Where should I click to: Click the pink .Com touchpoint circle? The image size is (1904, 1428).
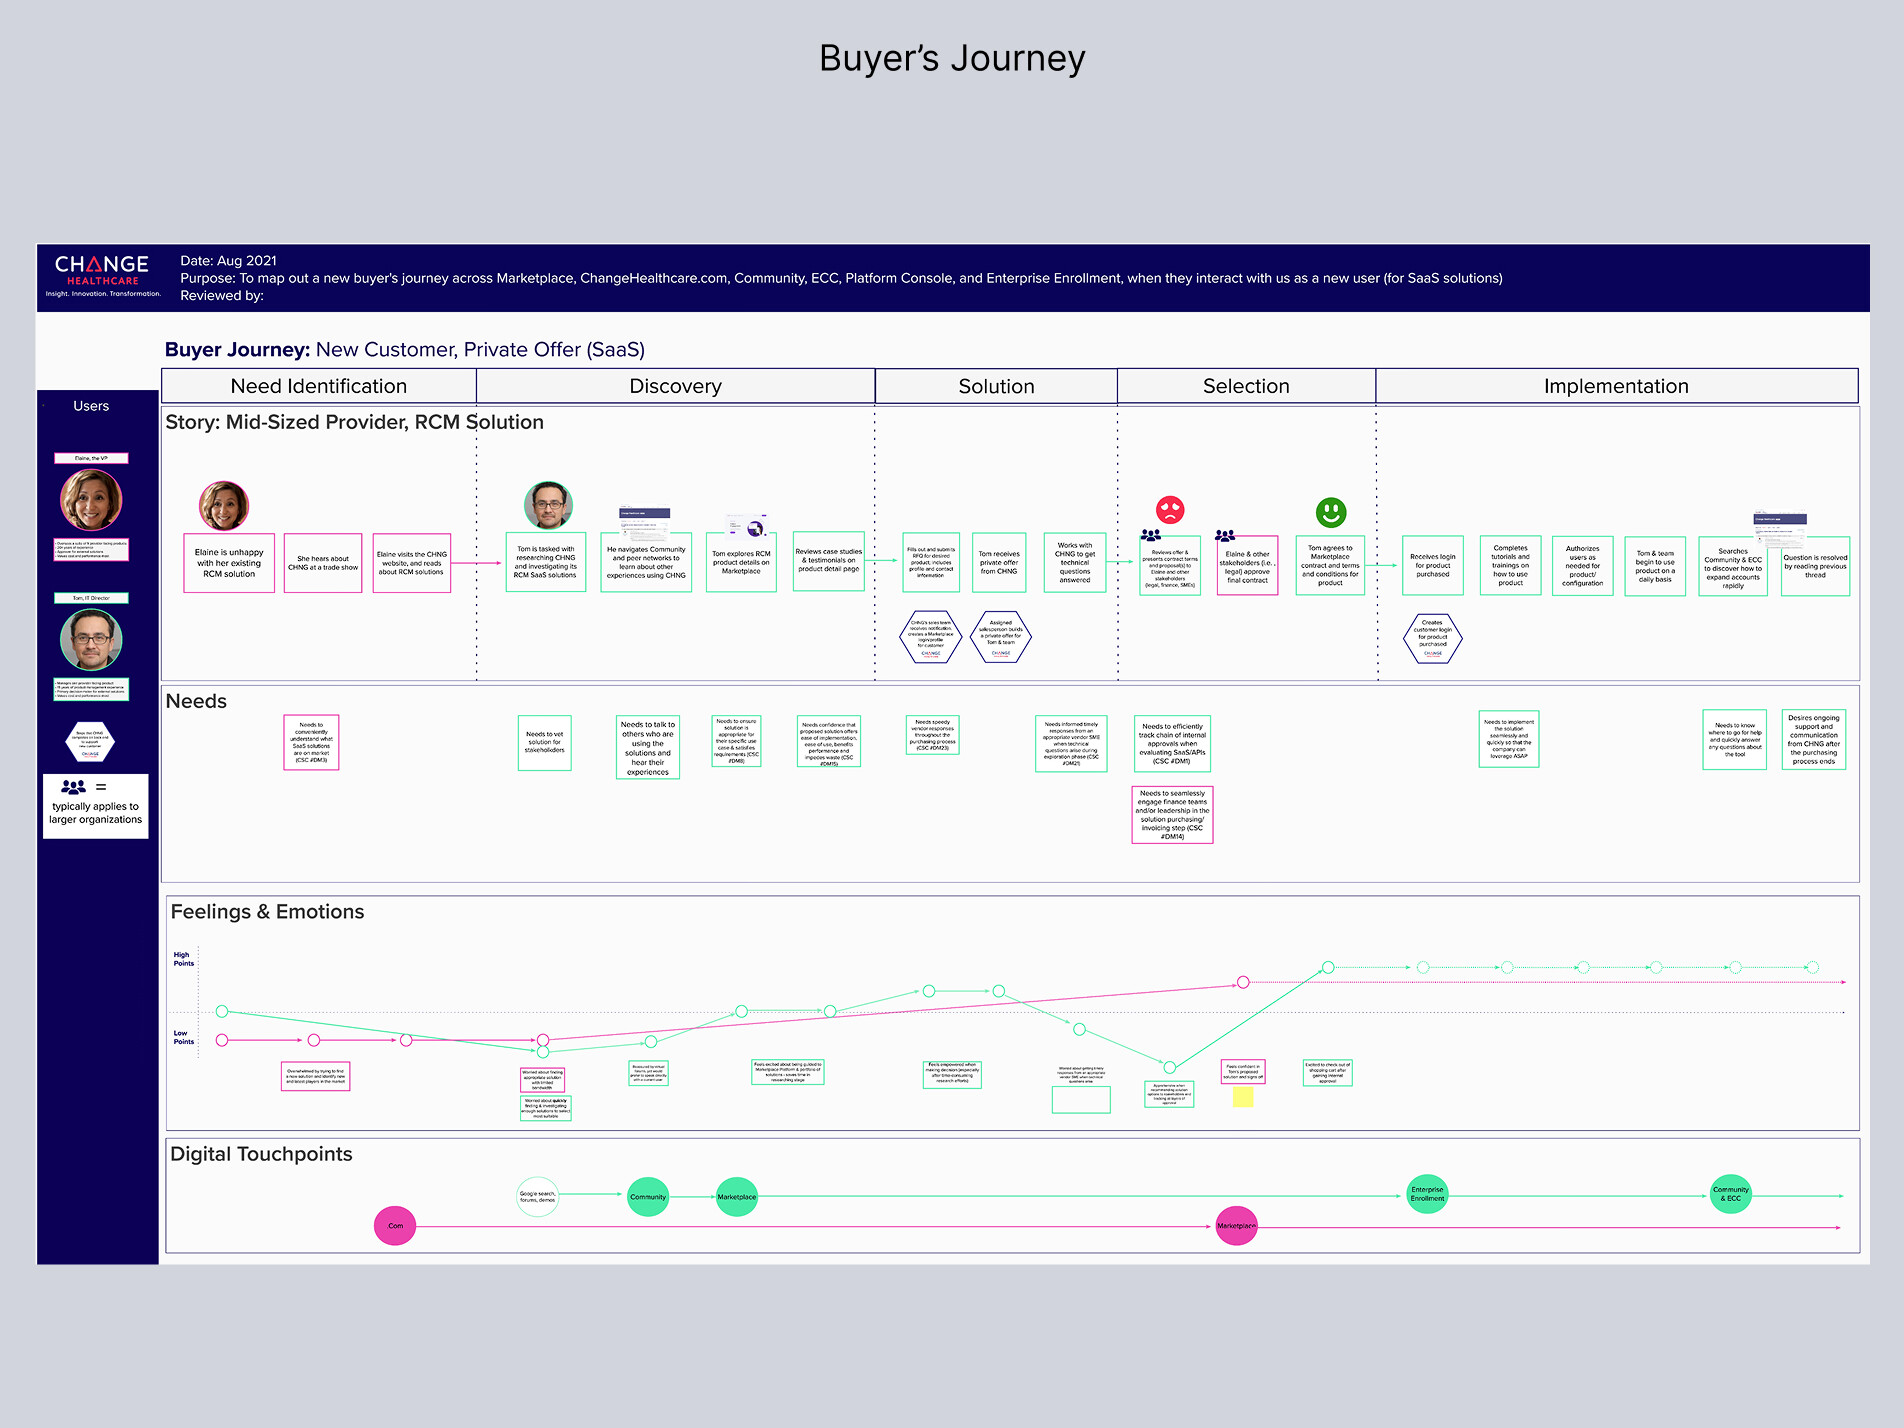pyautogui.click(x=395, y=1225)
